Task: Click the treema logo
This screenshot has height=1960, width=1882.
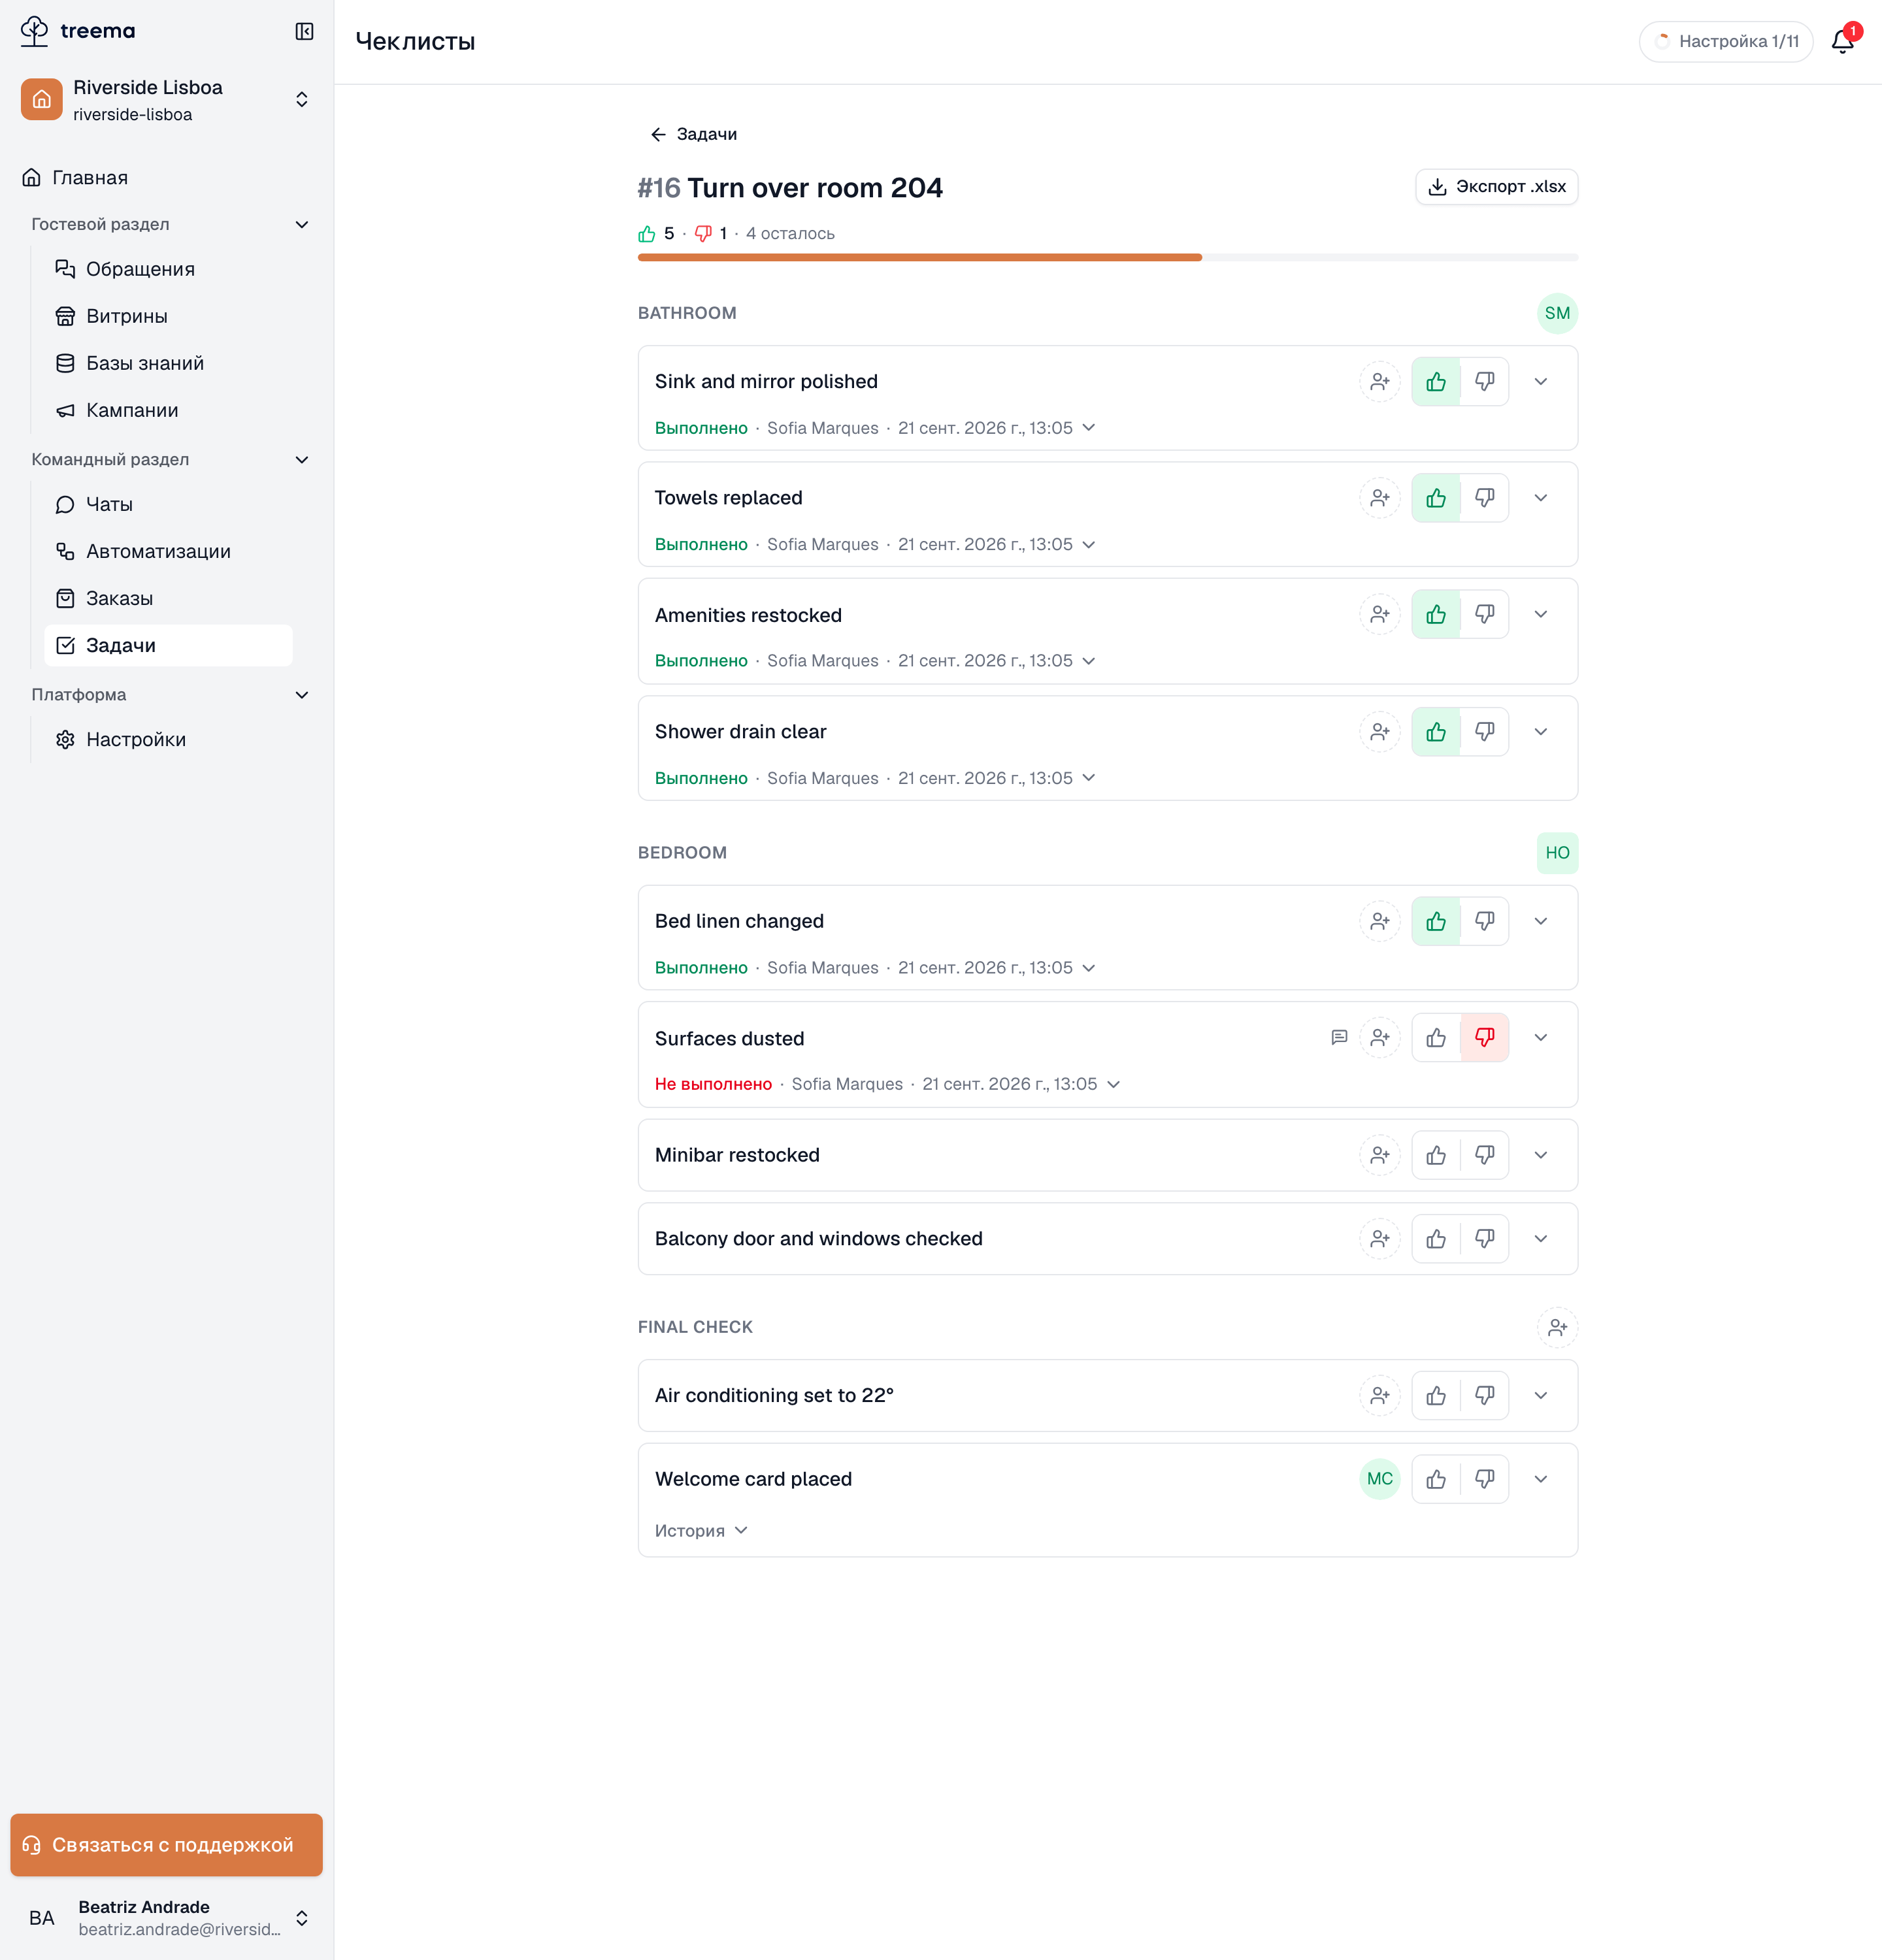Action: pos(78,31)
